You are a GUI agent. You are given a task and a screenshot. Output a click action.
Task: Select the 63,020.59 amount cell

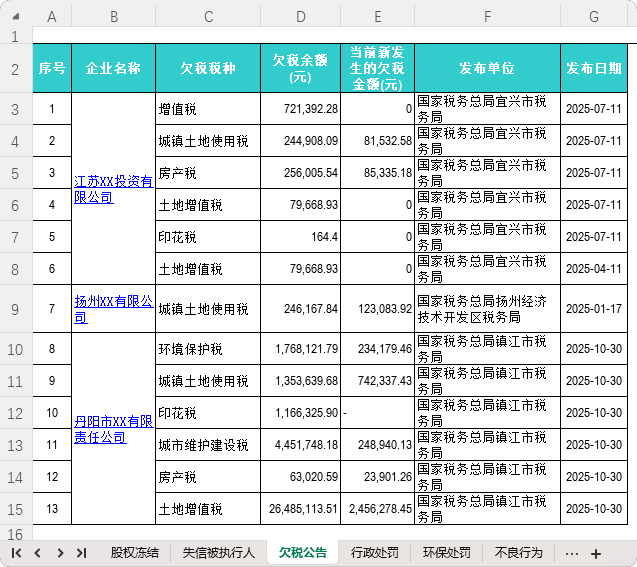(x=301, y=477)
